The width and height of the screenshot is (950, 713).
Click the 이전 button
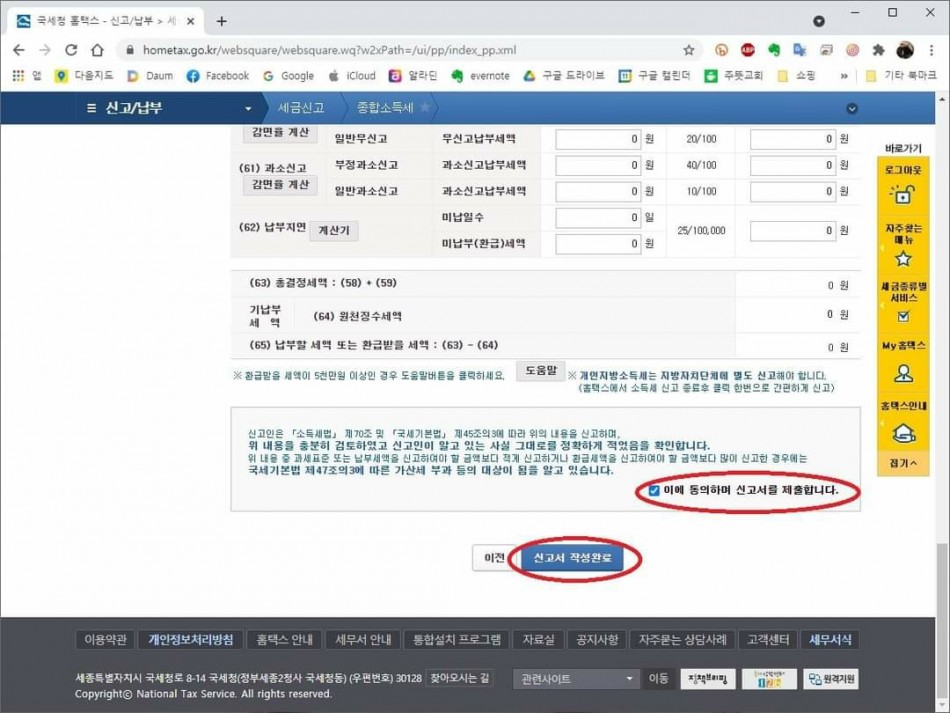tap(494, 559)
